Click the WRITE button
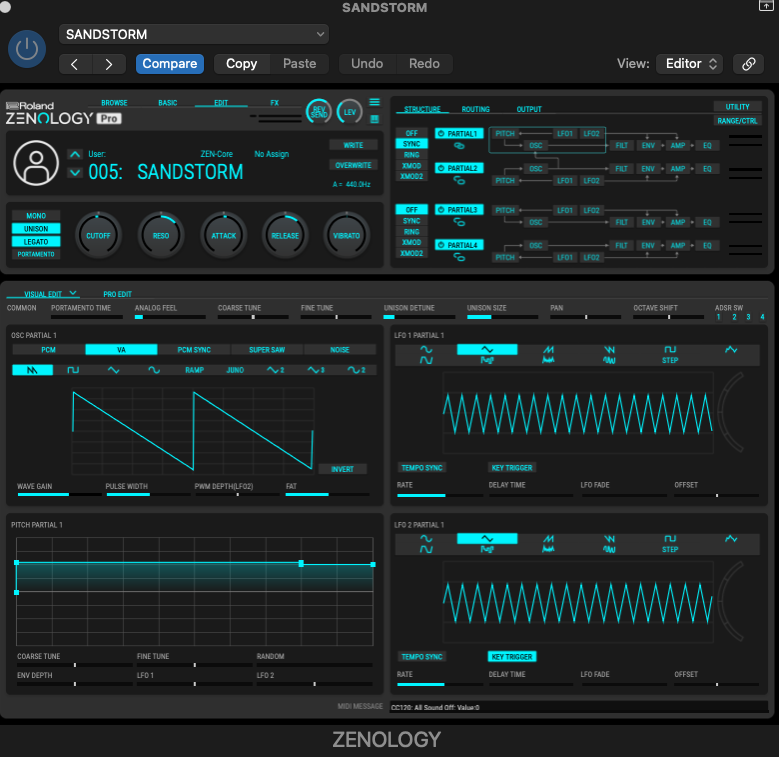This screenshot has width=779, height=757. 353,145
